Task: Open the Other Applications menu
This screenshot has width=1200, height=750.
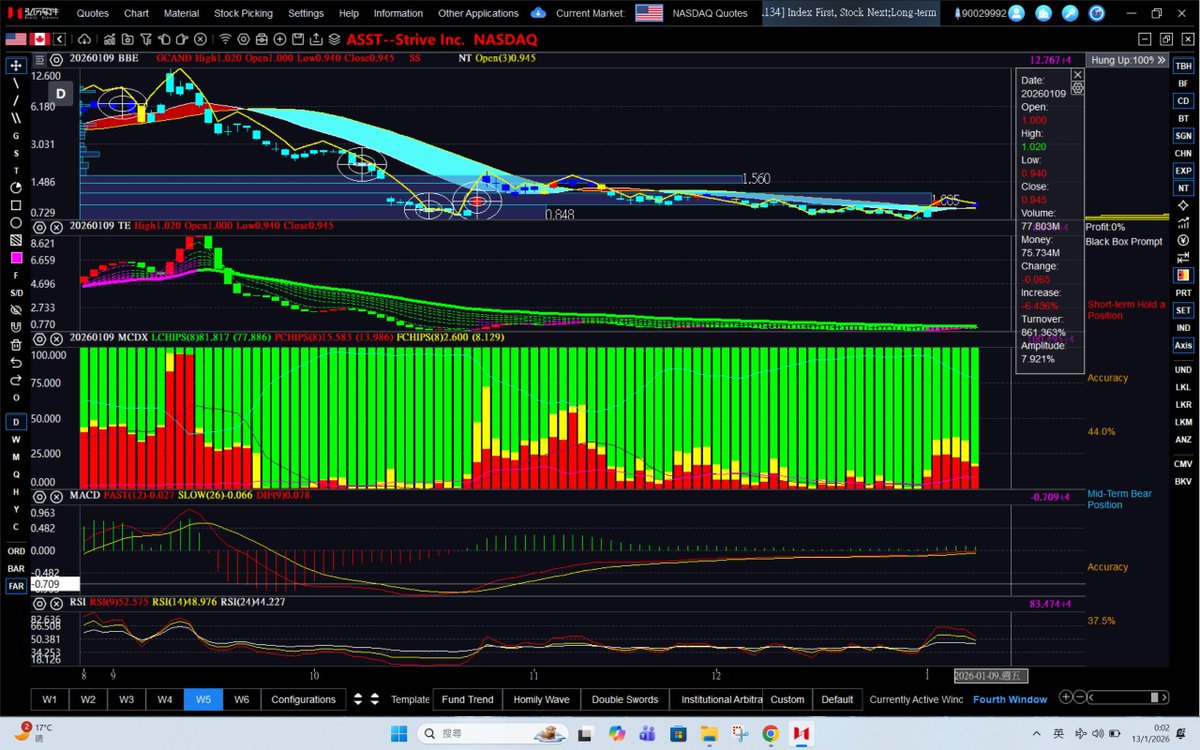Action: 478,13
